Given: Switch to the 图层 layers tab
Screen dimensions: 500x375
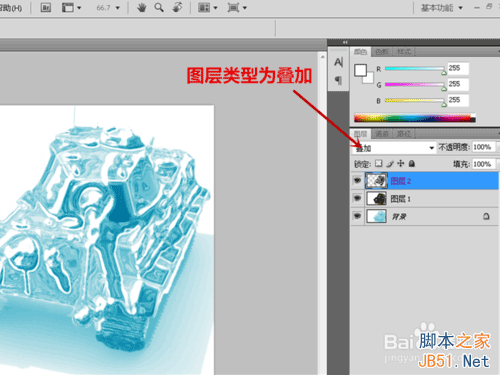Looking at the screenshot, I should click(x=360, y=134).
